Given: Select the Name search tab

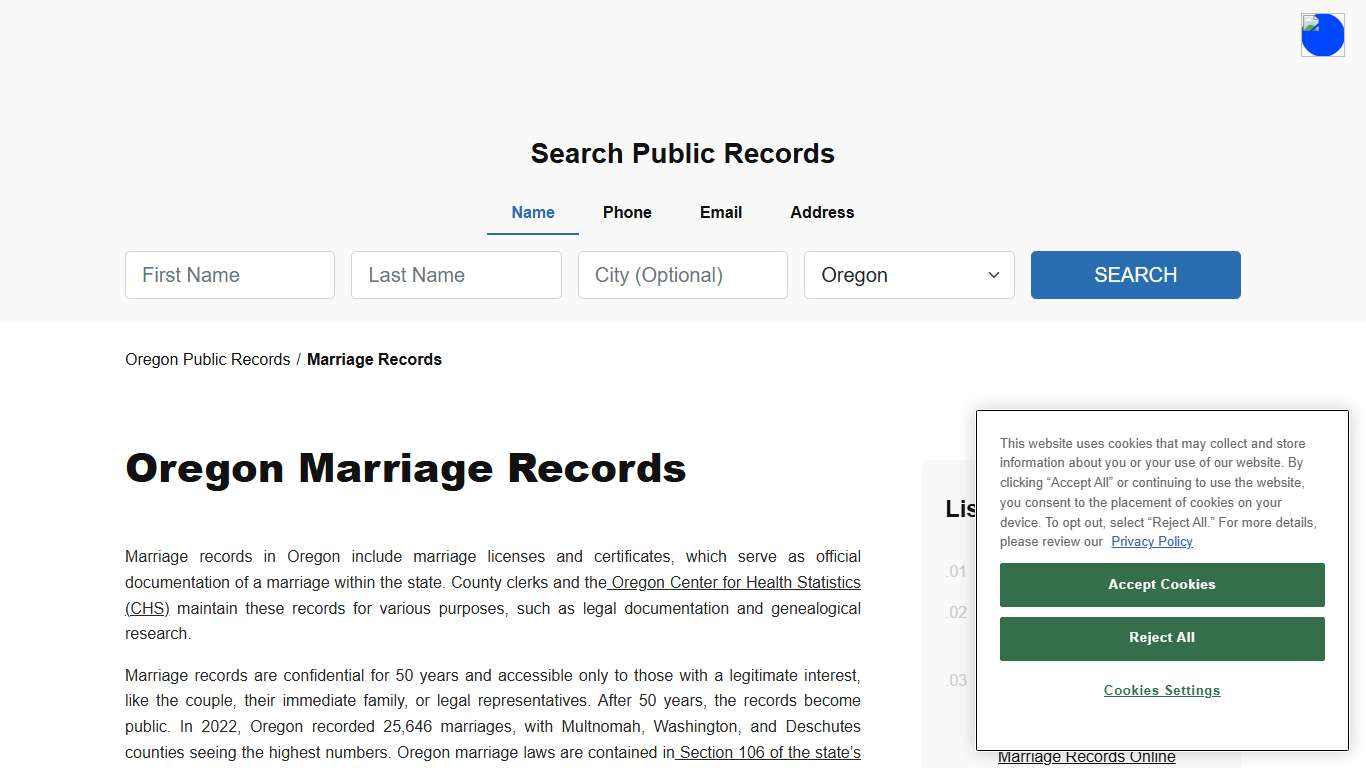Looking at the screenshot, I should tap(532, 212).
